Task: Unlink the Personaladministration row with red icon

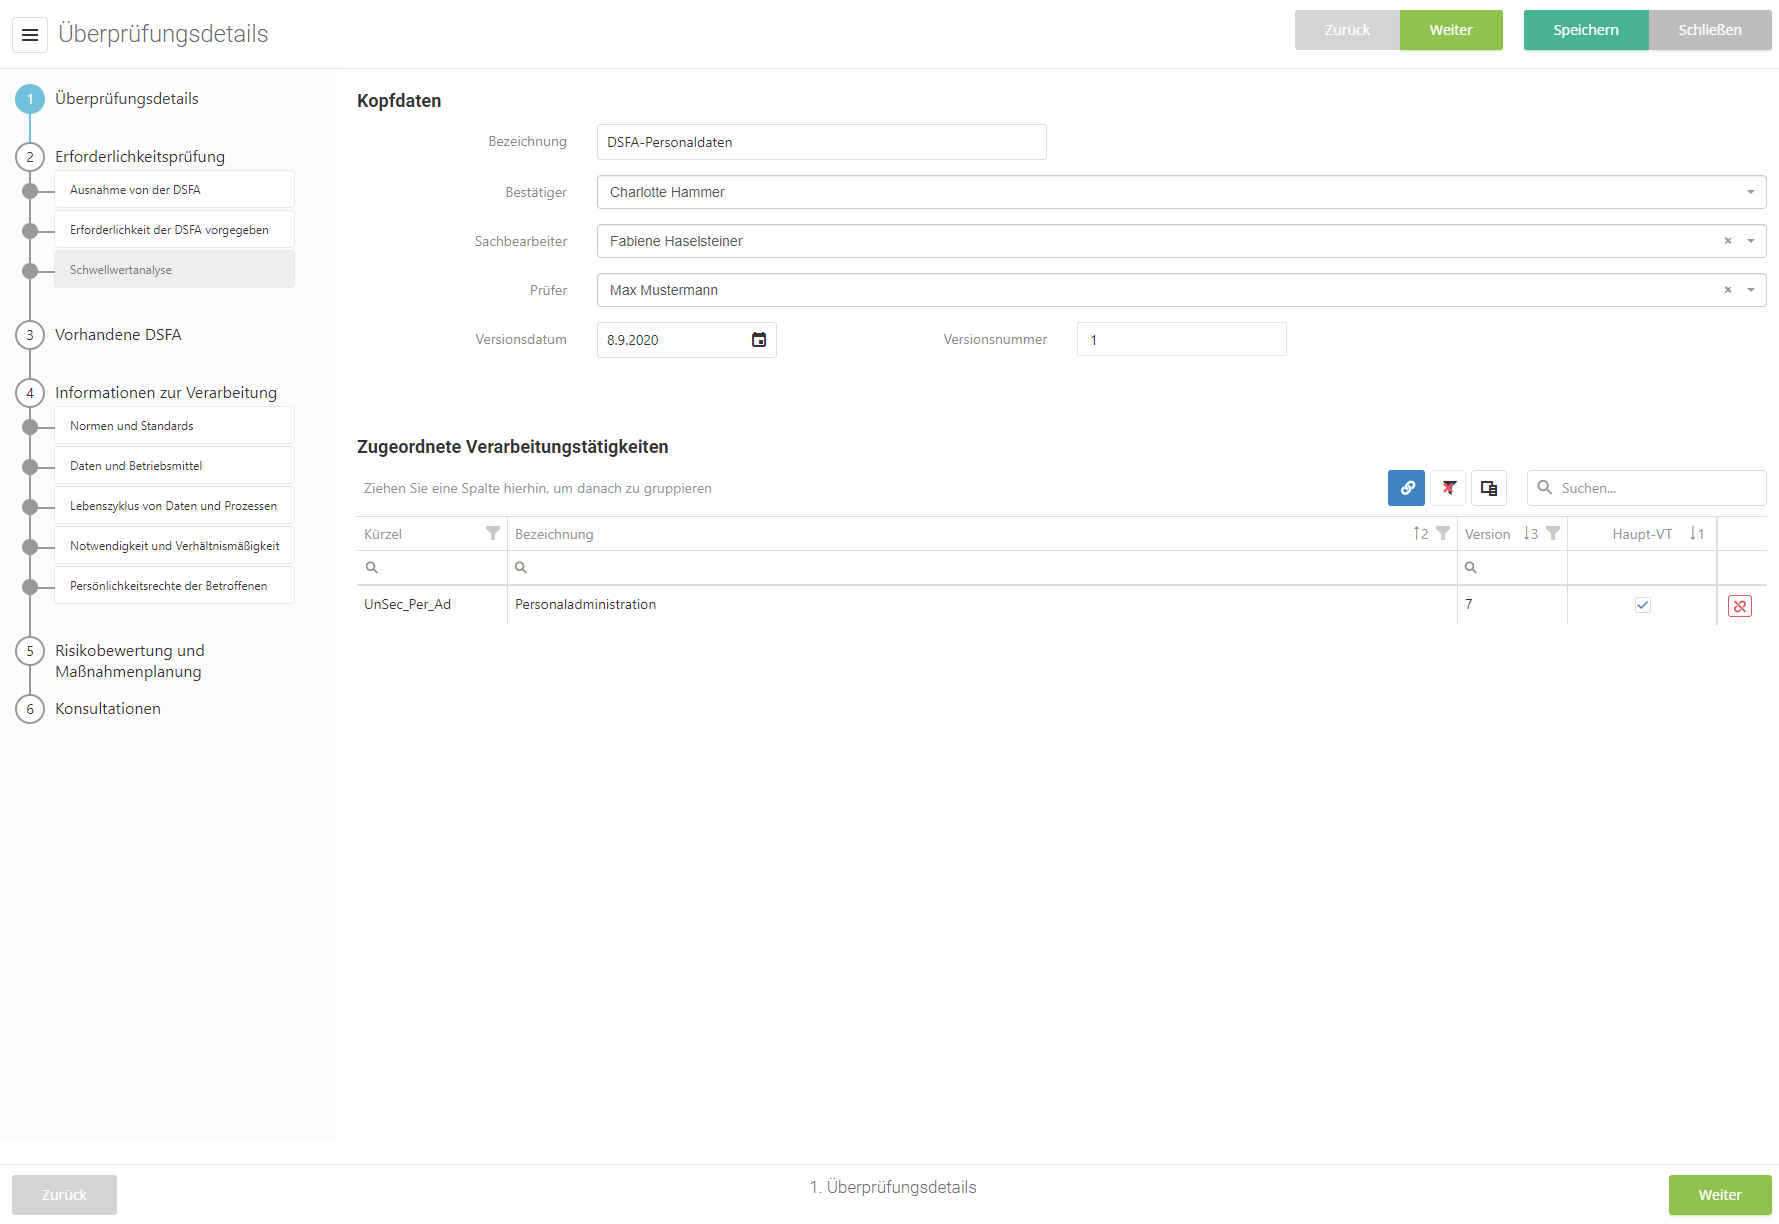Action: coord(1739,606)
